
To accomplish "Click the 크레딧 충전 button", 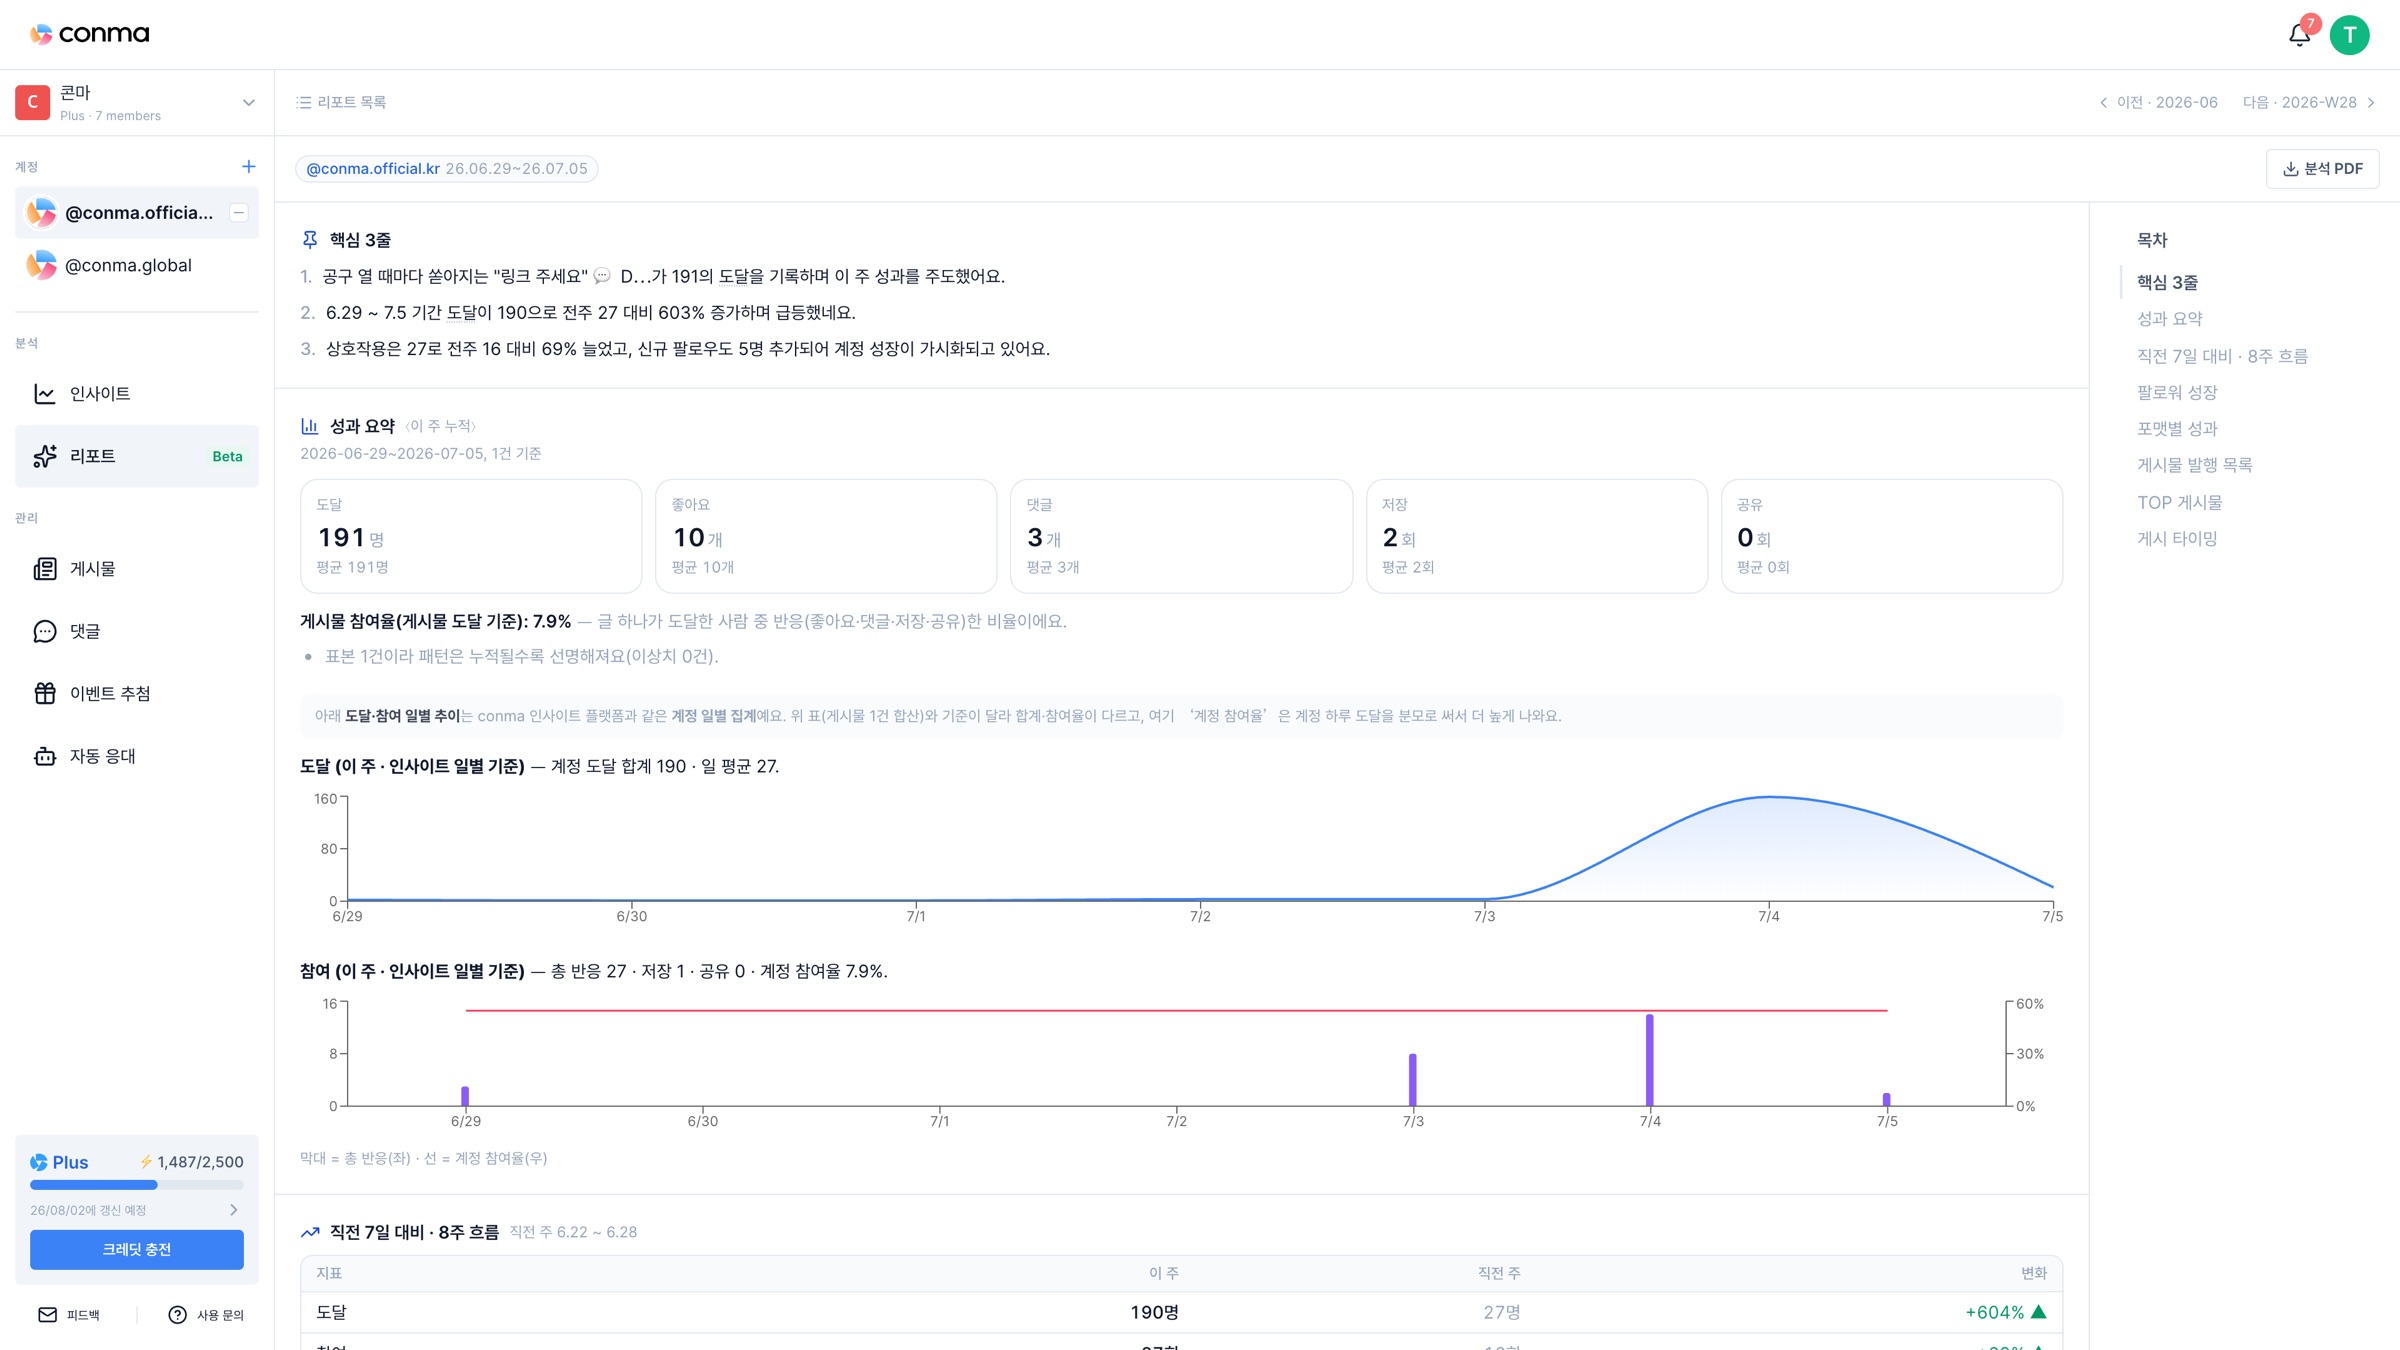I will [x=137, y=1249].
